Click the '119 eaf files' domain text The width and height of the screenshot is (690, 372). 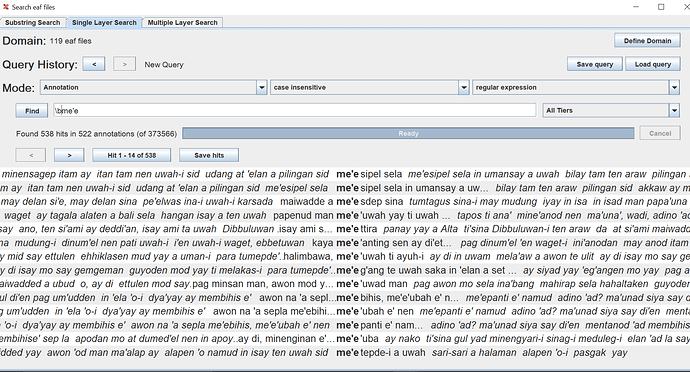(70, 41)
